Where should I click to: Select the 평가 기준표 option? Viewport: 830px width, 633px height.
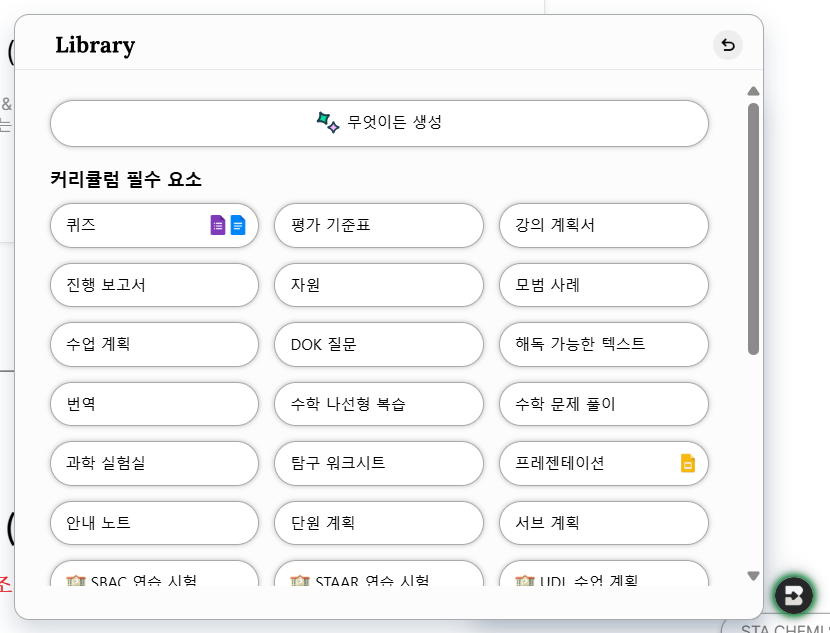(379, 225)
